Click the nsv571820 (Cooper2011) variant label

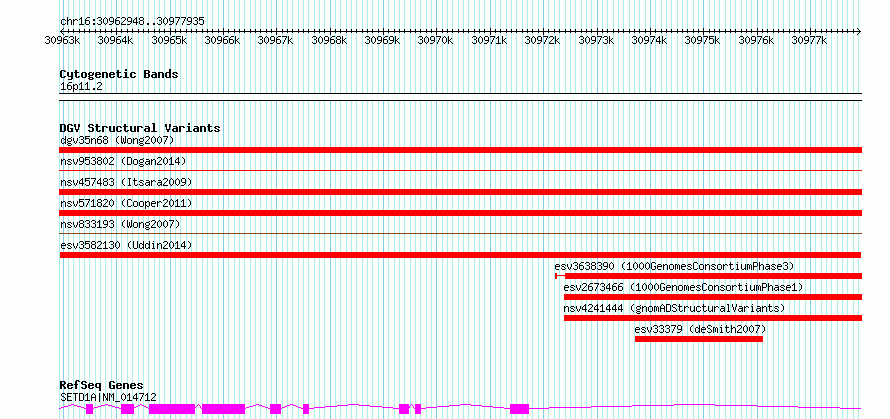pos(126,203)
